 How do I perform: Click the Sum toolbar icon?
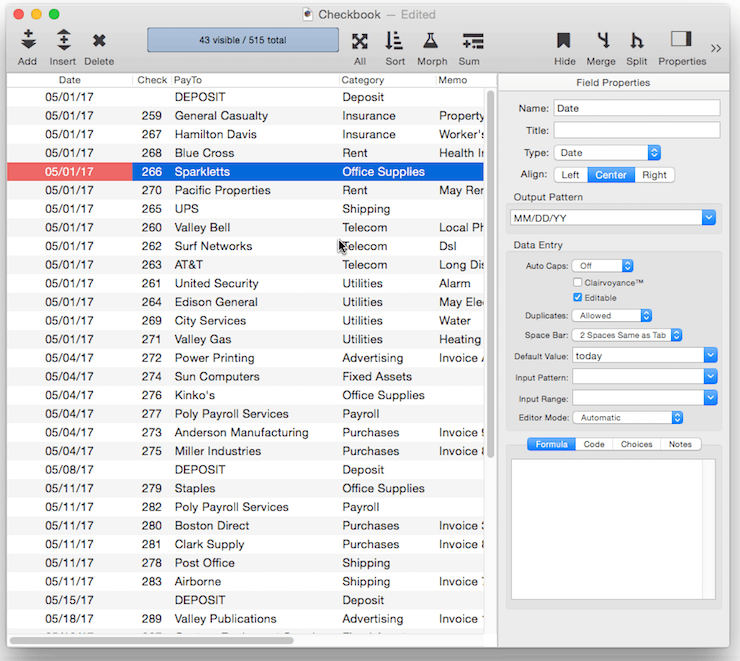coord(472,41)
